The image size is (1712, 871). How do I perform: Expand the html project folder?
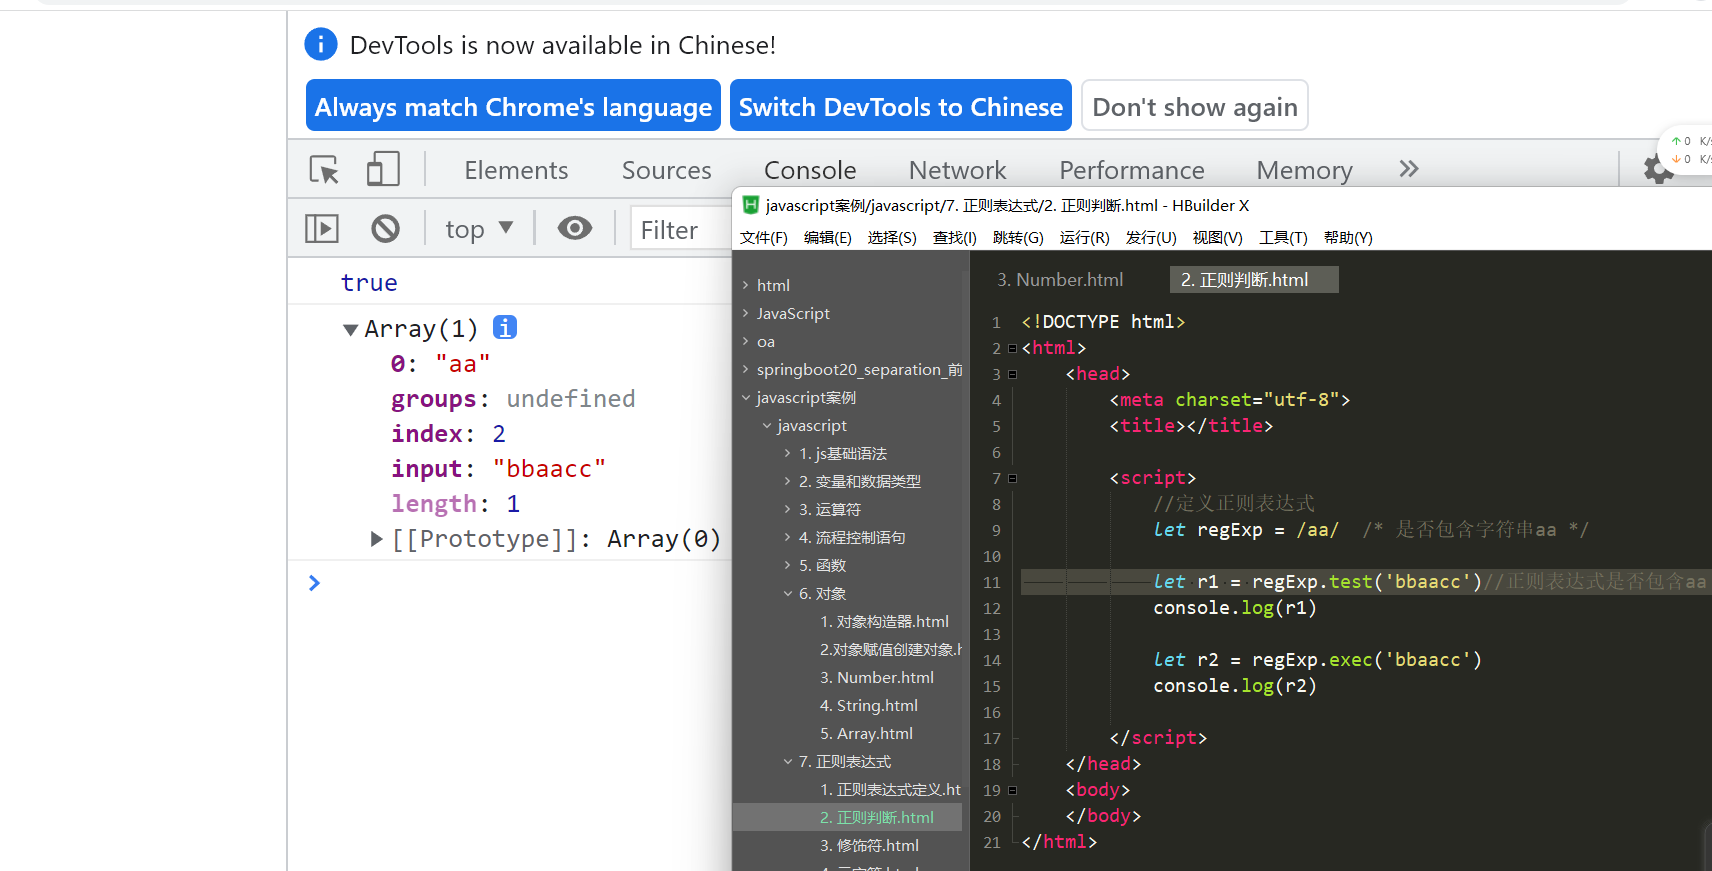tap(745, 285)
